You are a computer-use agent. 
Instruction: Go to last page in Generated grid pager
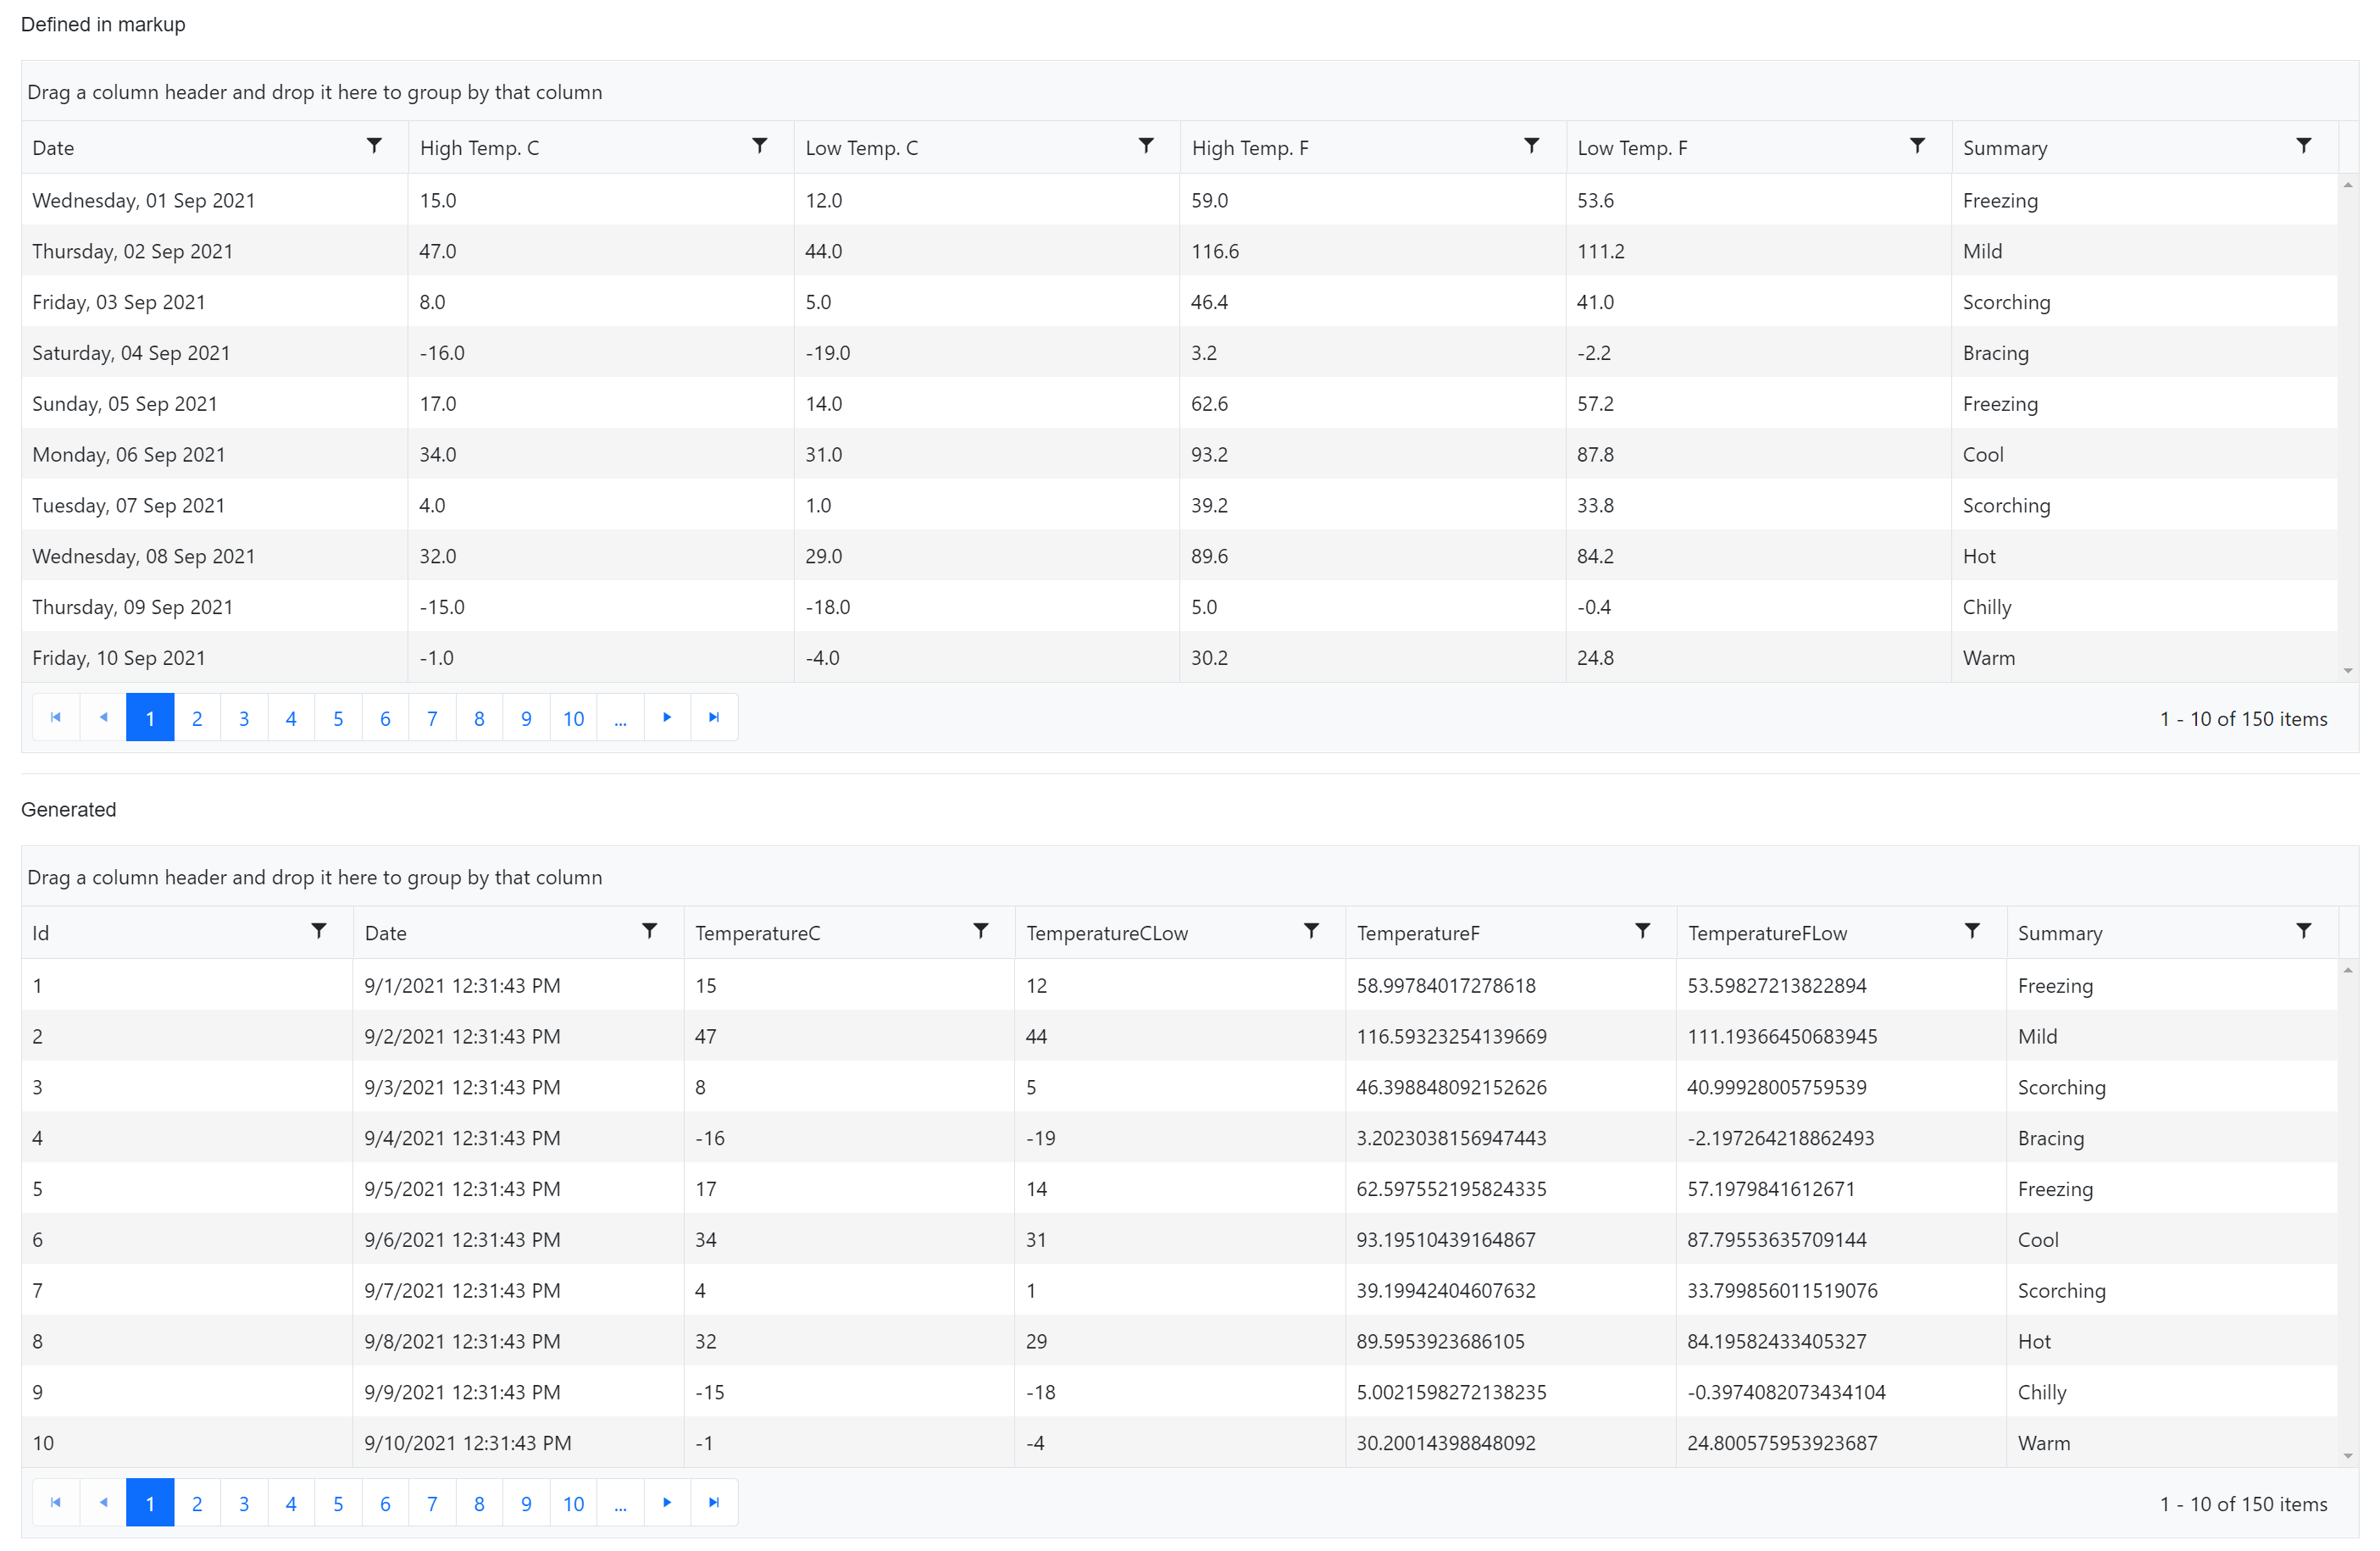(714, 1503)
